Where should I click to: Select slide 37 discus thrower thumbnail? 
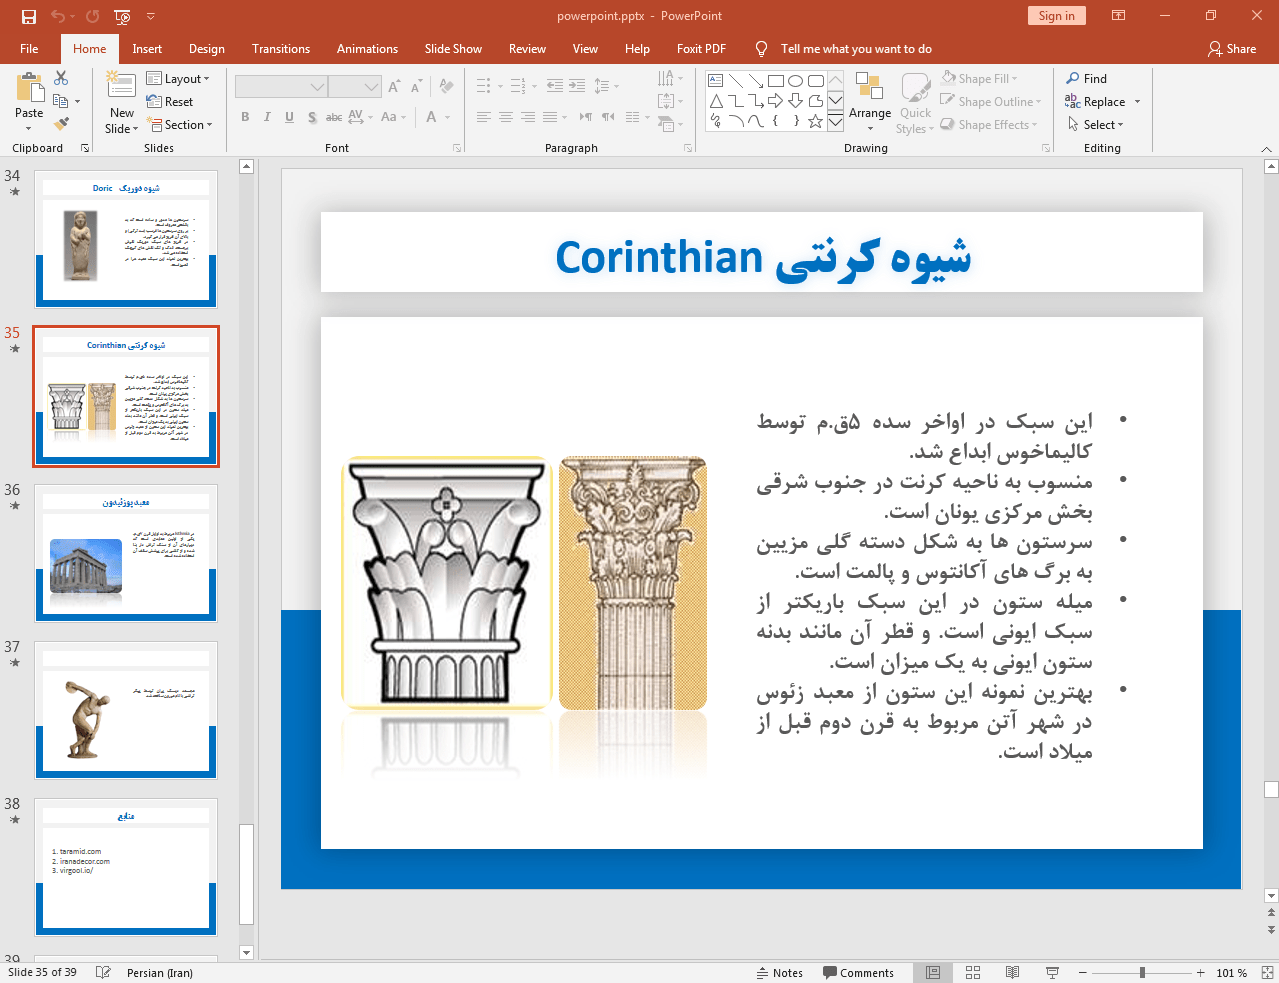coord(126,710)
